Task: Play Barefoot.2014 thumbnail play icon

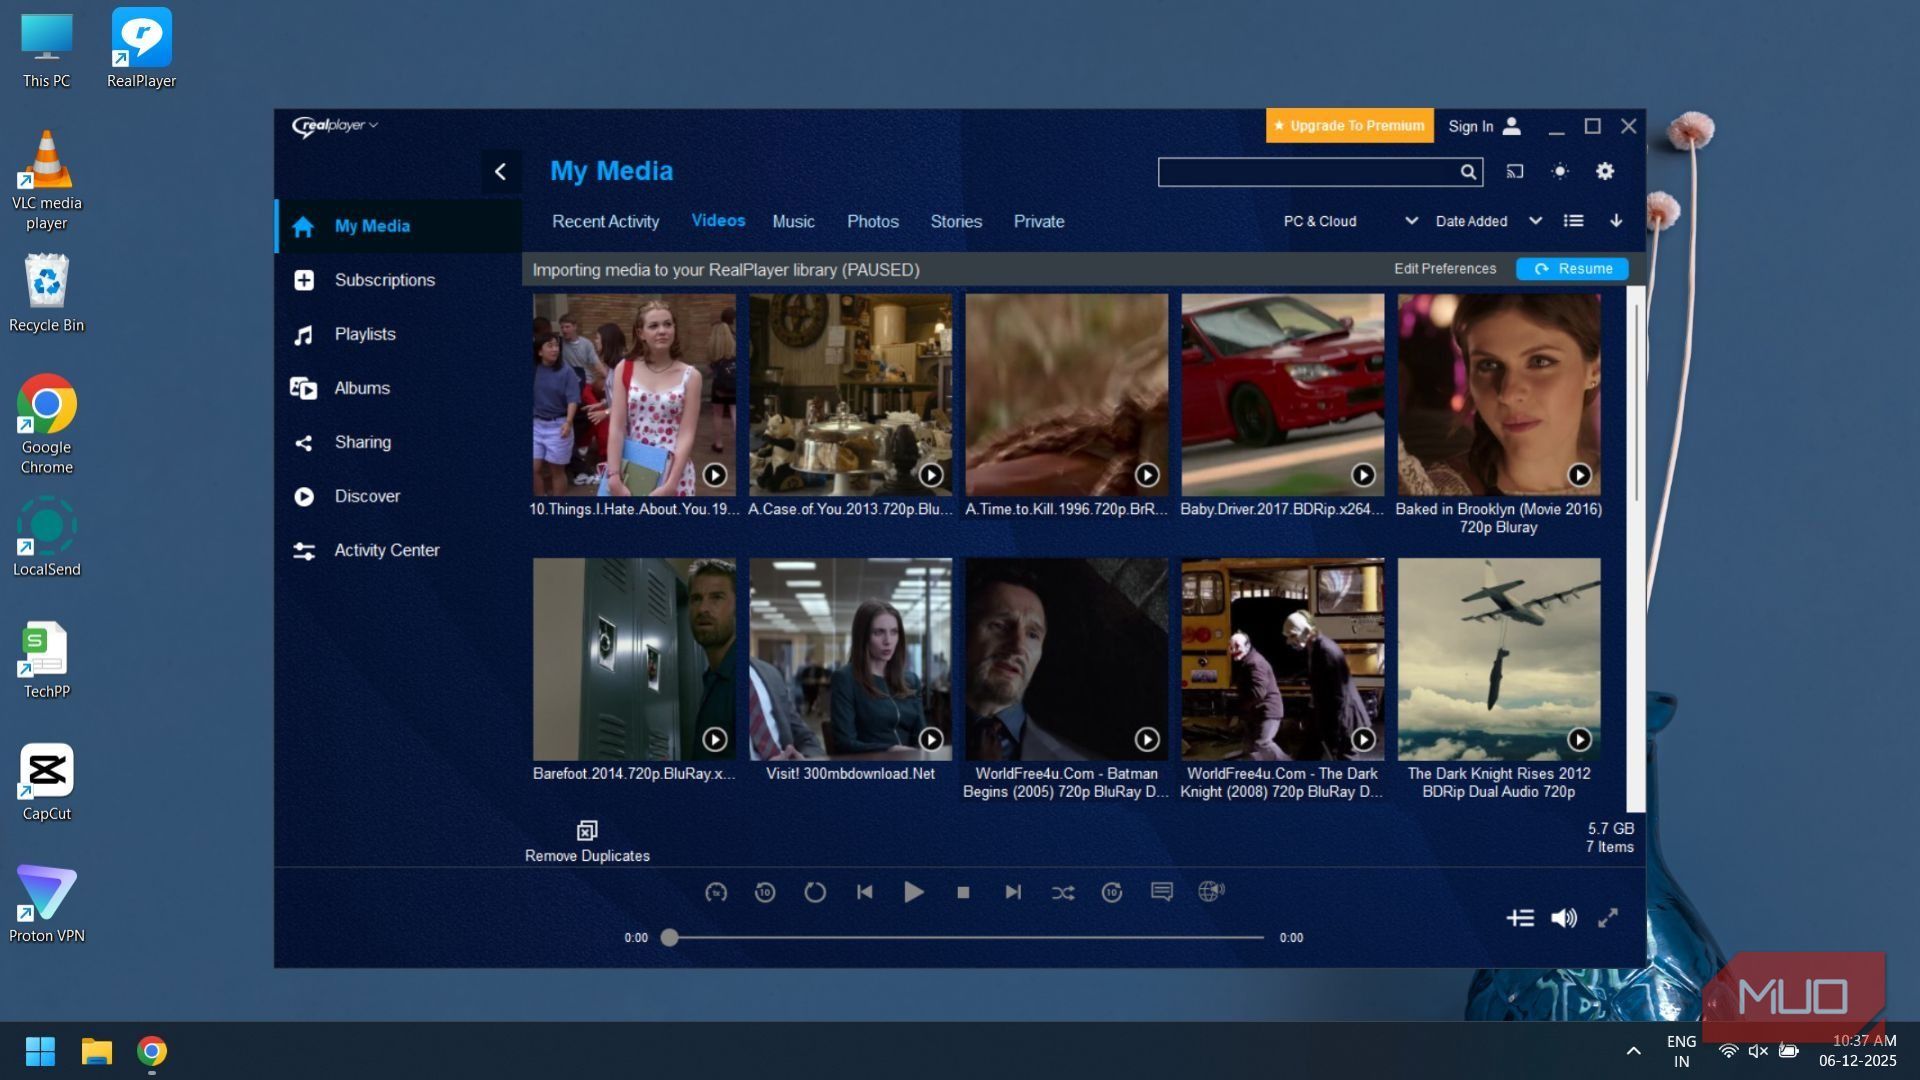Action: [714, 739]
